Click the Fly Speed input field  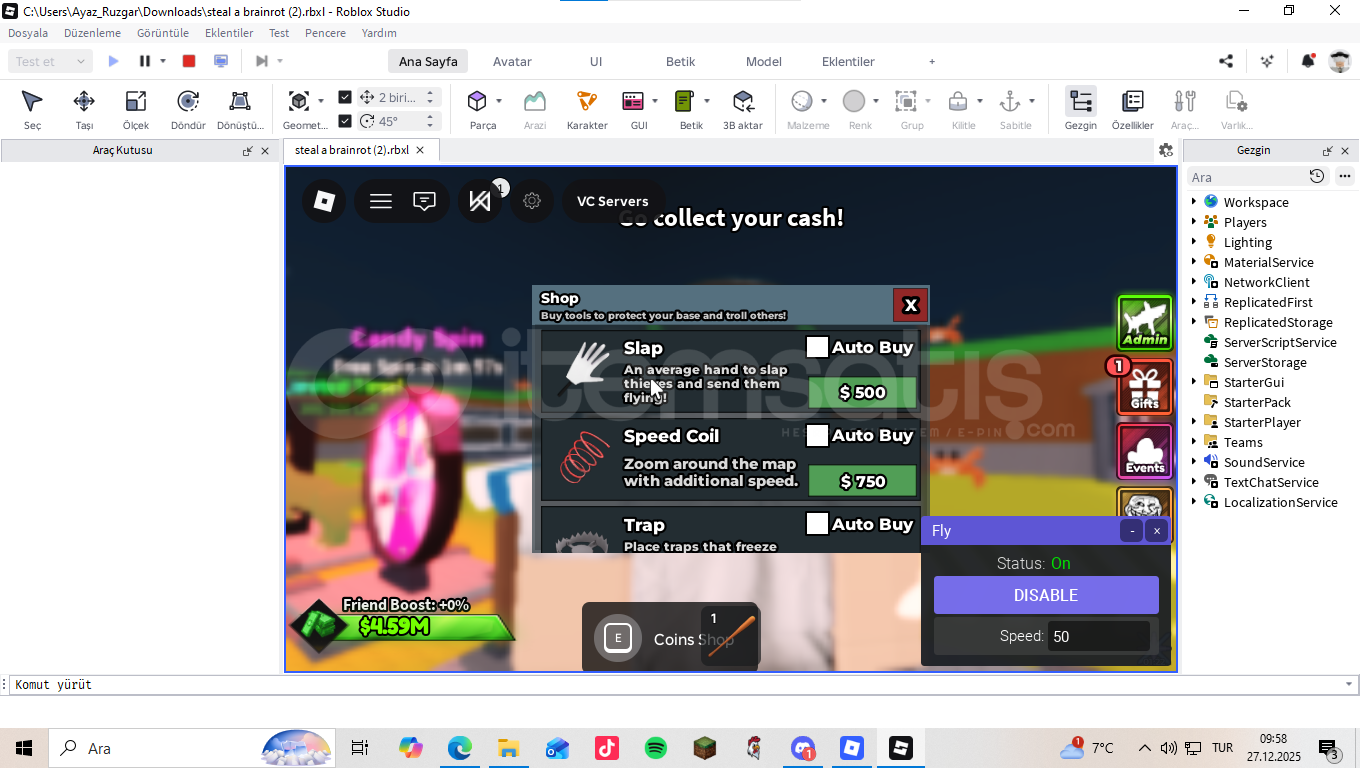[1099, 636]
